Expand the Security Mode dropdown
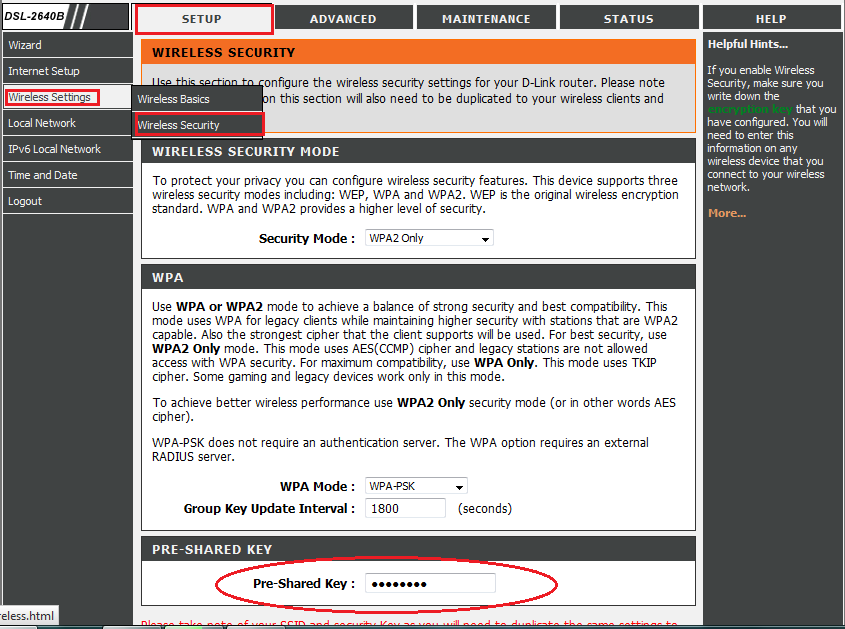This screenshot has height=629, width=845. (429, 239)
